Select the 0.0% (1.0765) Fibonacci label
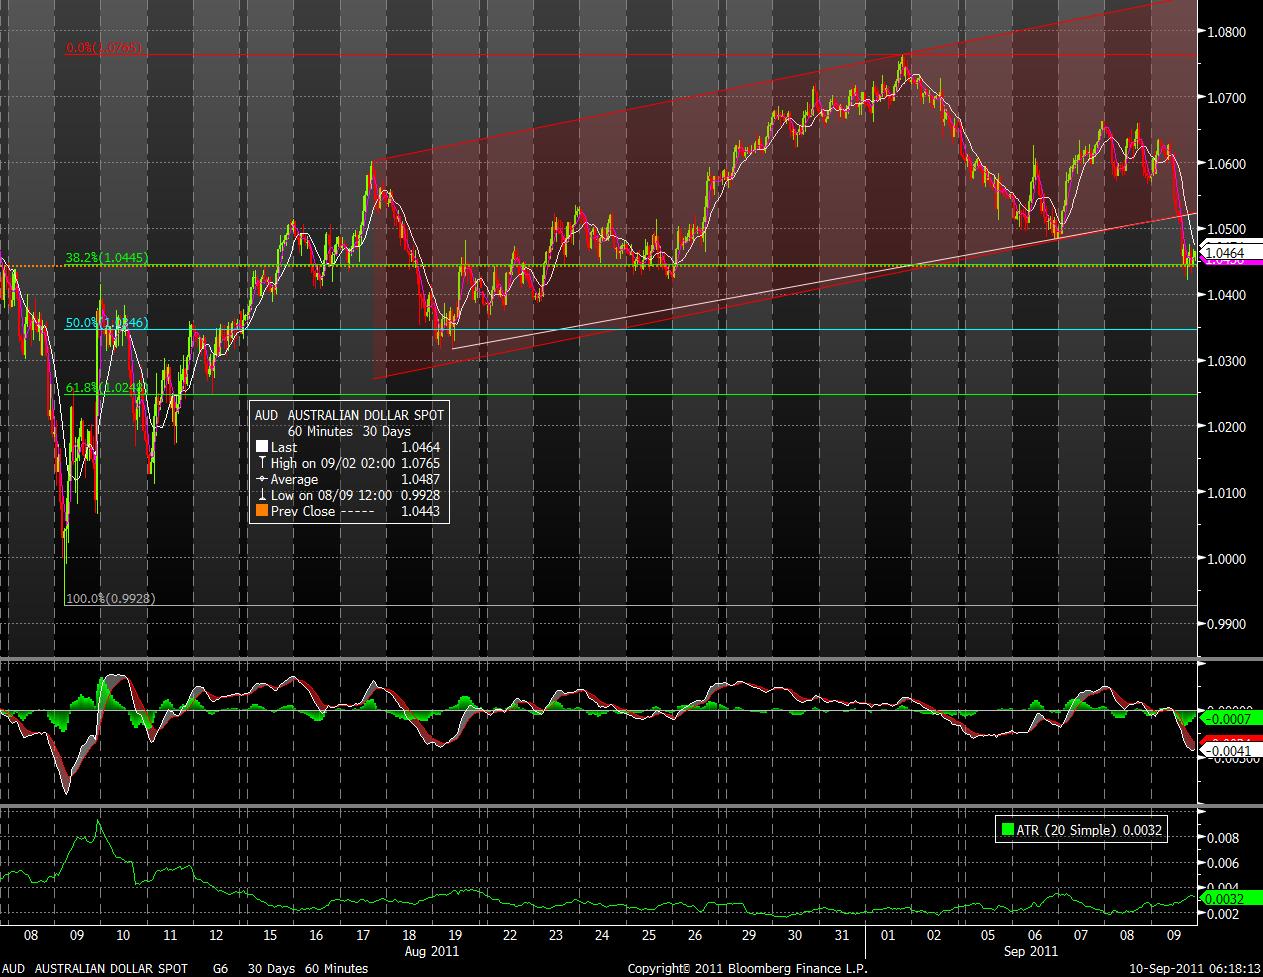This screenshot has height=977, width=1263. [104, 48]
